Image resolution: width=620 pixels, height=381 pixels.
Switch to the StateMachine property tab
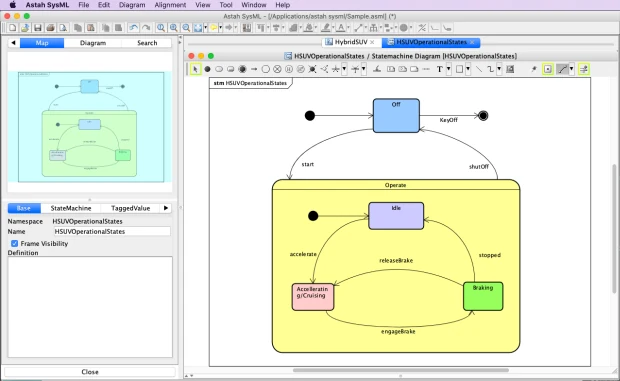click(x=71, y=208)
